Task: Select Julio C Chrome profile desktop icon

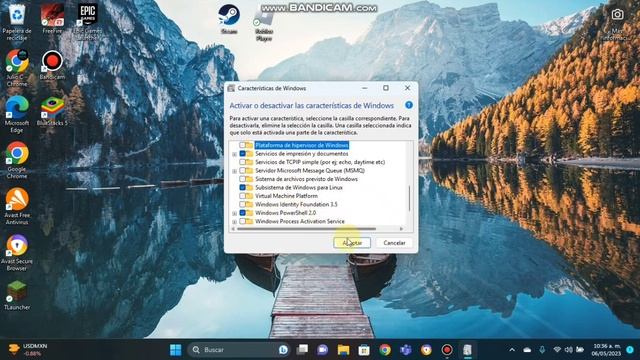Action: (17, 68)
